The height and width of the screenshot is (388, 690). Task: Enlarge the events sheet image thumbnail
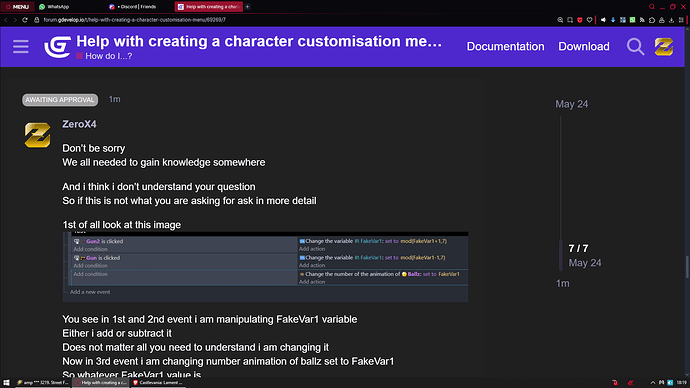pyautogui.click(x=265, y=267)
